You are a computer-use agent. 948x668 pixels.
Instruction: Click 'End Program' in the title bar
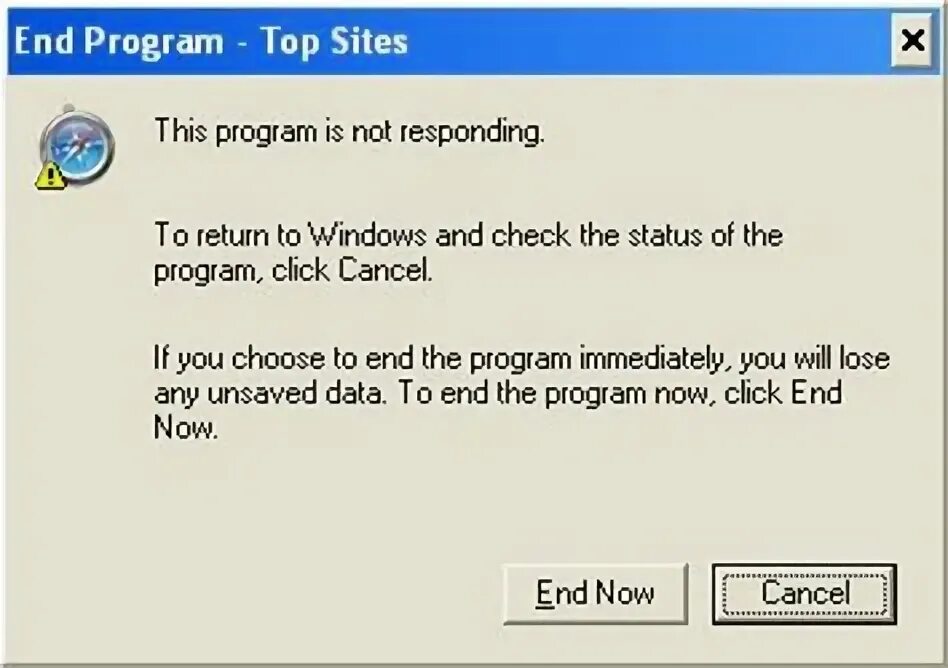(118, 42)
